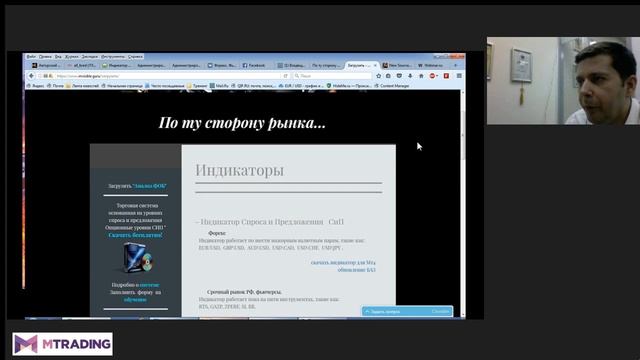The width and height of the screenshot is (640, 360).
Task: Click the red square extension icon
Action: coord(447,76)
